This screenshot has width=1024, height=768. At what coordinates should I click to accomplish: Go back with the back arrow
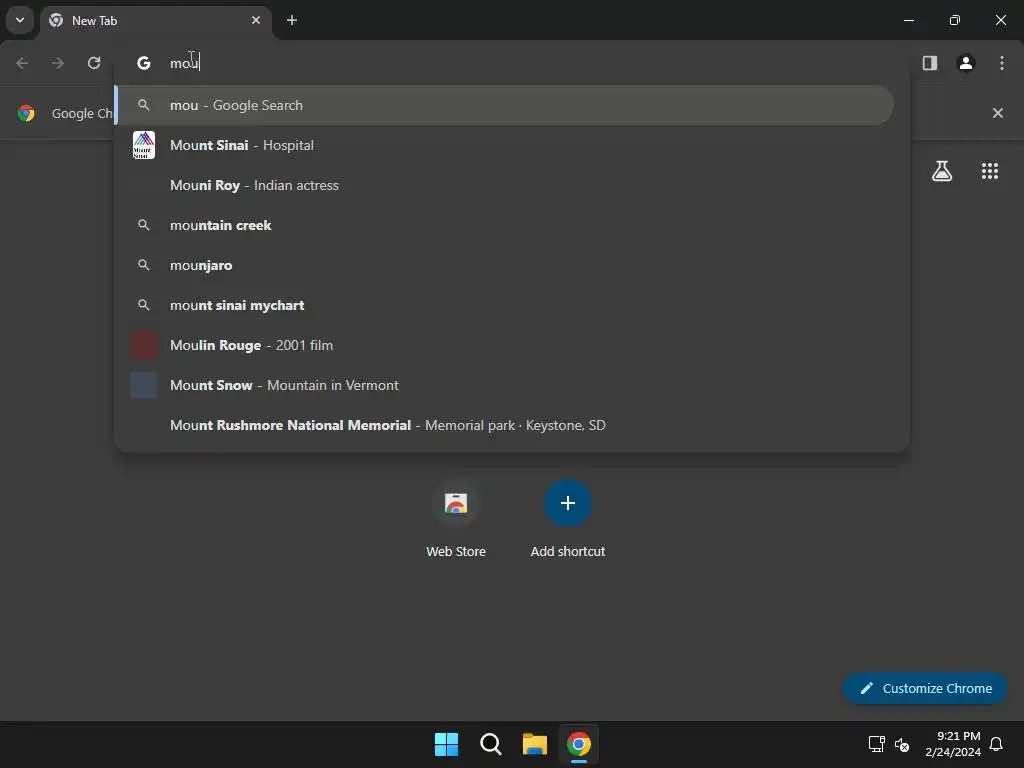point(22,63)
